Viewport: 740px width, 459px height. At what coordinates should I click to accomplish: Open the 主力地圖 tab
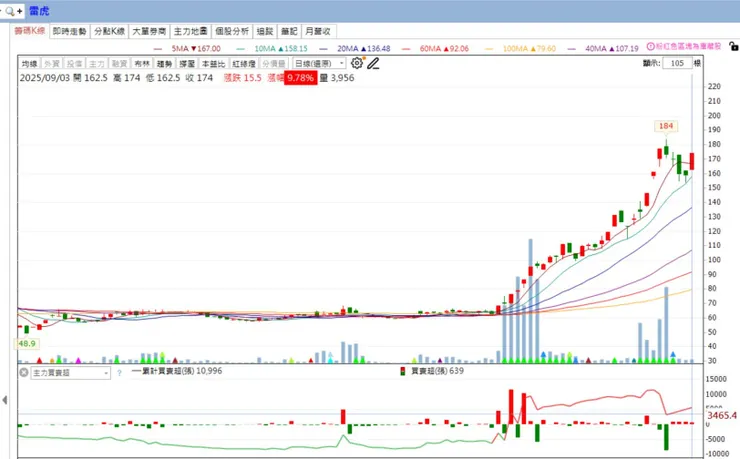[x=190, y=31]
